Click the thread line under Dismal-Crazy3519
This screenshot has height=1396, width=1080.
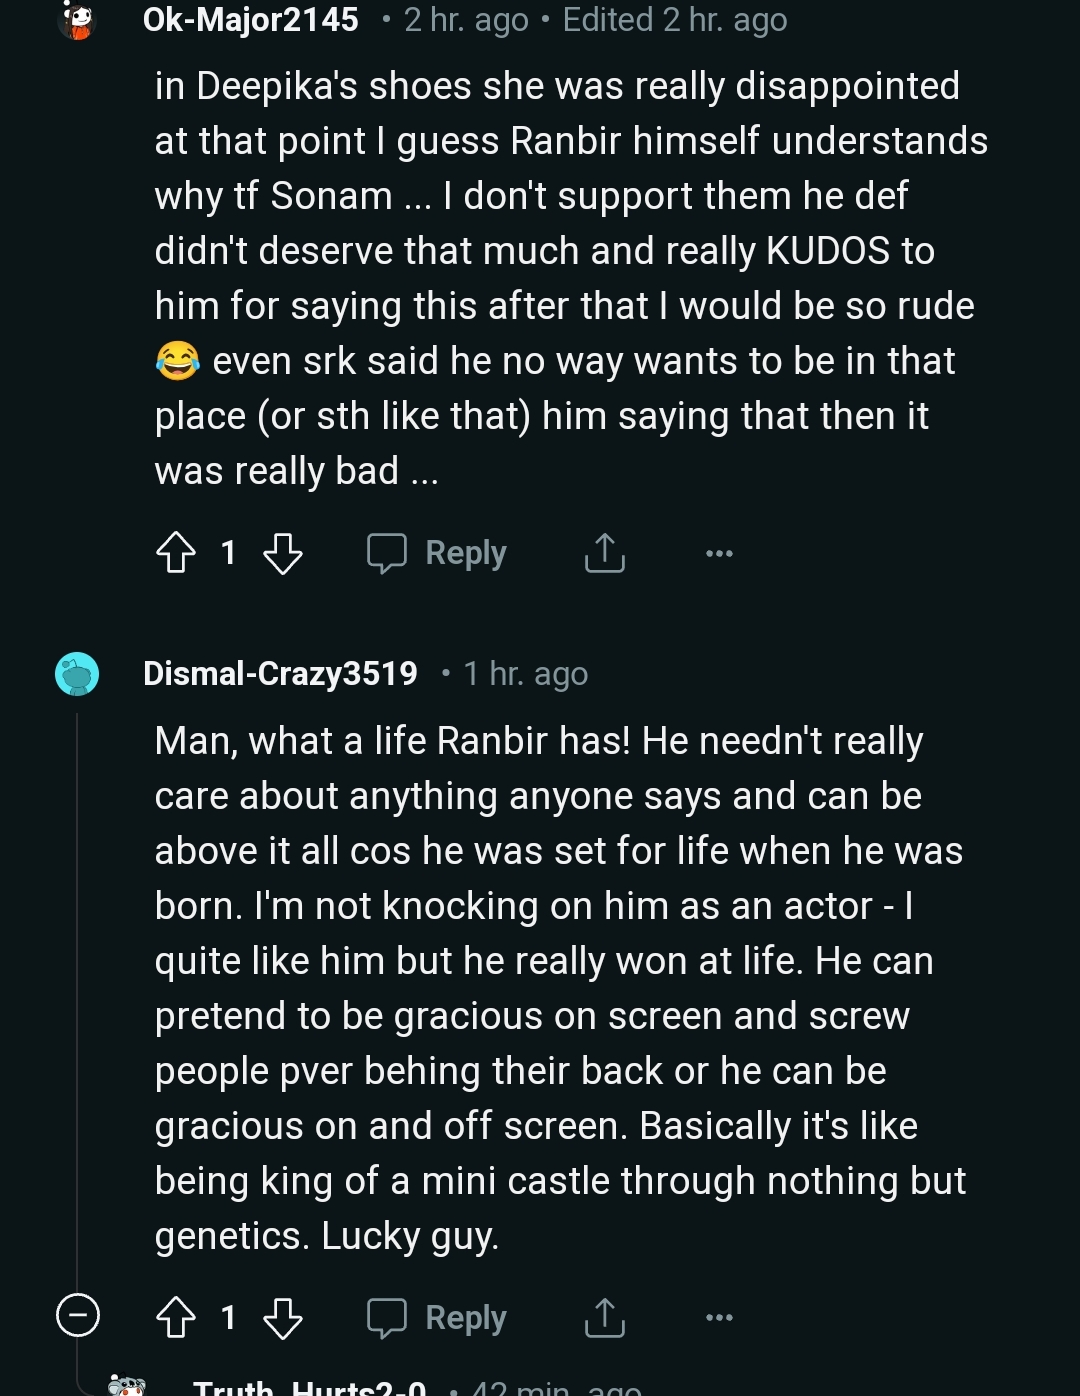click(x=77, y=1000)
